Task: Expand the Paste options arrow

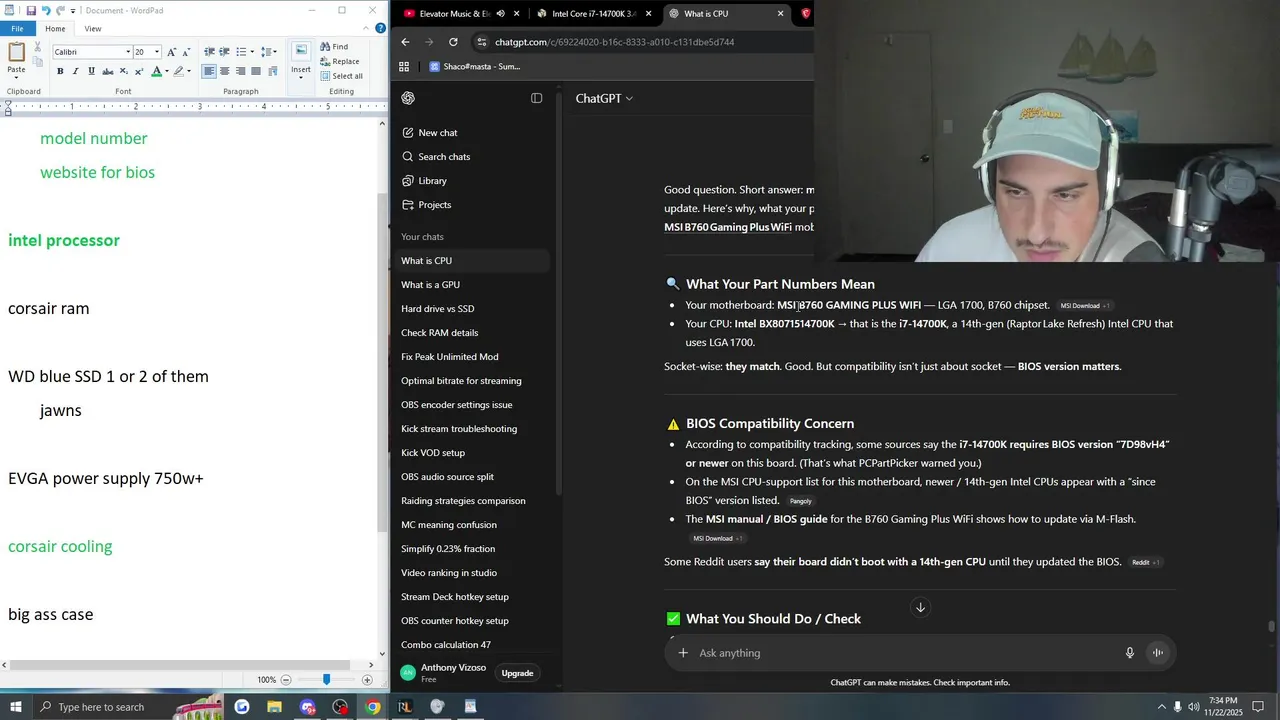Action: 16,78
